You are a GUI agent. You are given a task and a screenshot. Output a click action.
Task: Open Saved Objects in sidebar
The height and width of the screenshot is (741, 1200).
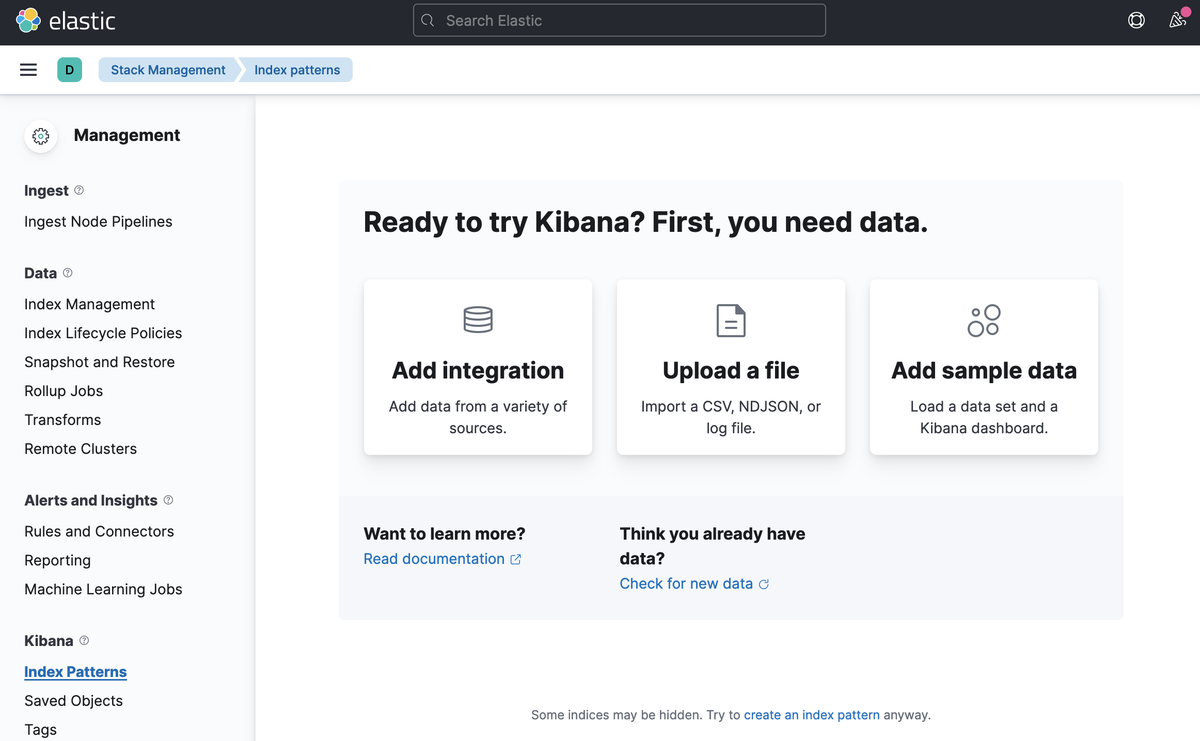tap(74, 701)
